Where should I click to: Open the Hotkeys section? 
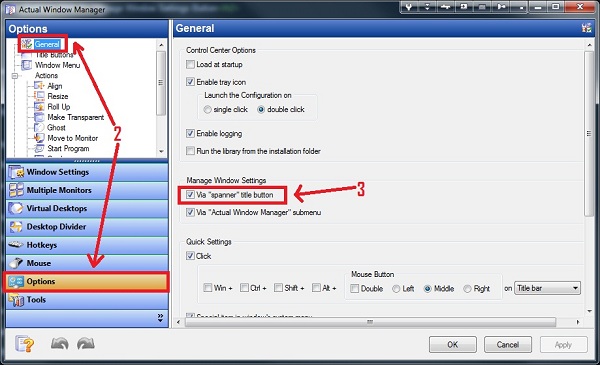pyautogui.click(x=87, y=244)
